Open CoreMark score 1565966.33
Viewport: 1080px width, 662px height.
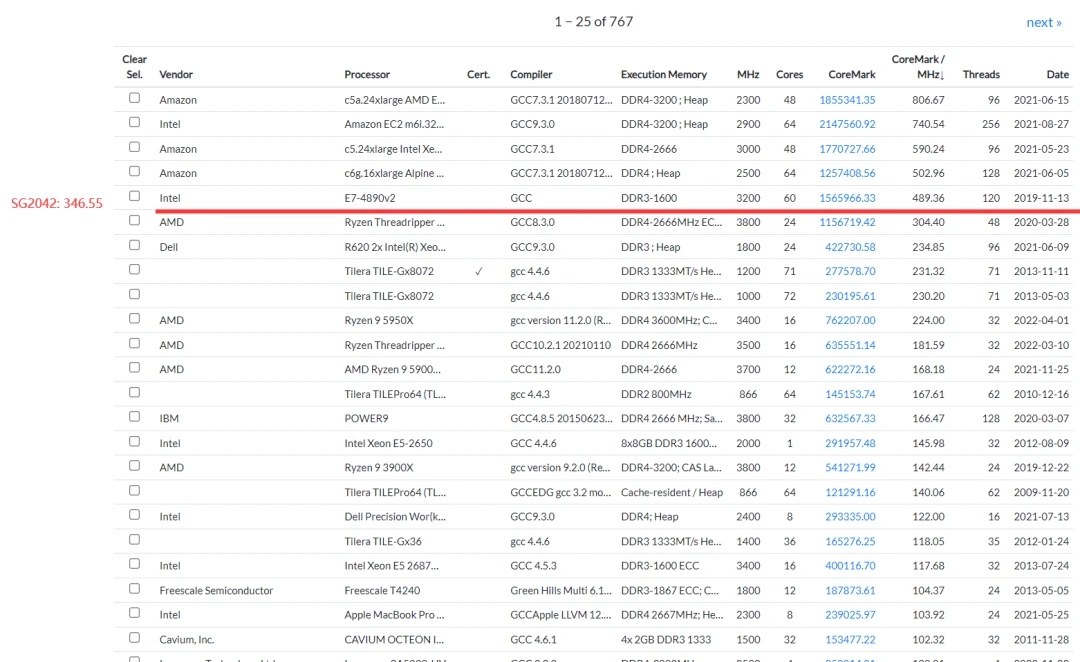click(847, 198)
